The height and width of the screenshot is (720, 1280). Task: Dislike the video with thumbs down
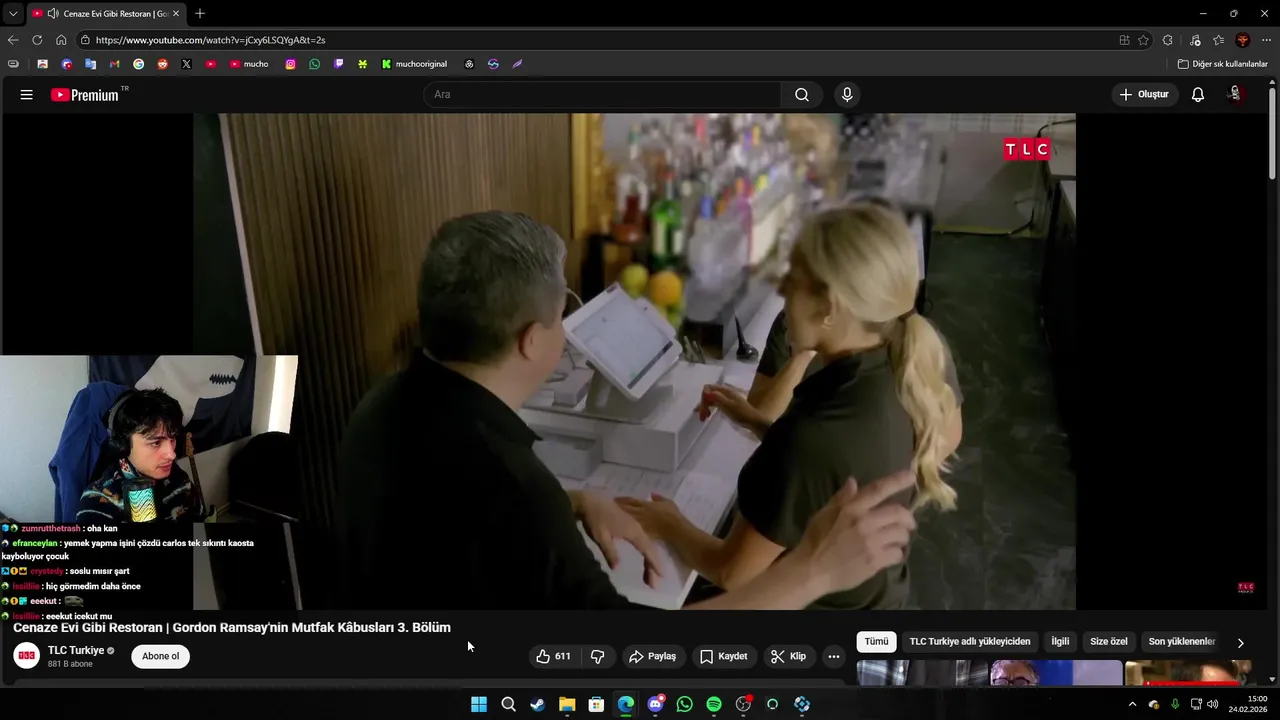[597, 657]
